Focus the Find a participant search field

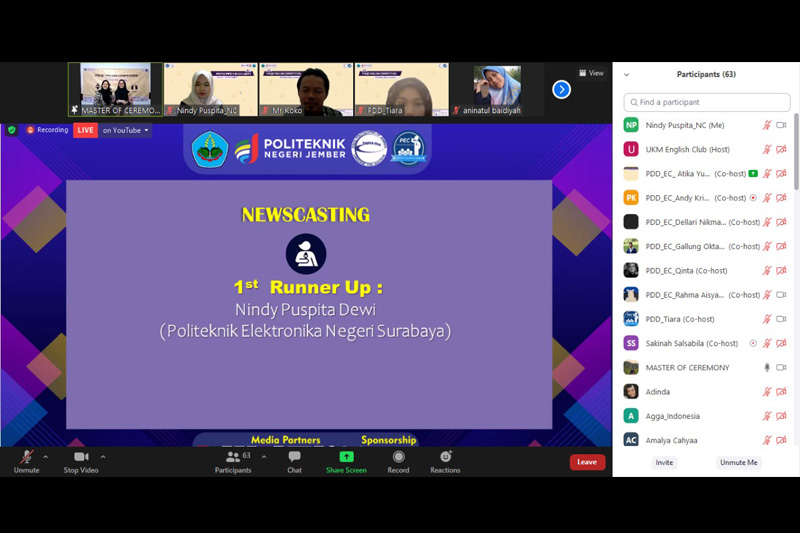(x=707, y=102)
